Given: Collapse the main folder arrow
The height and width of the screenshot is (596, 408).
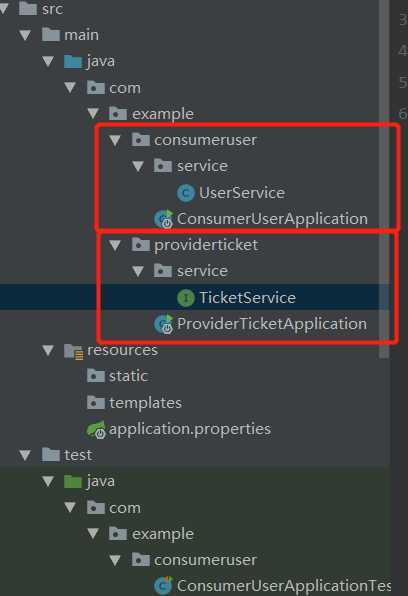Looking at the screenshot, I should click(x=25, y=35).
